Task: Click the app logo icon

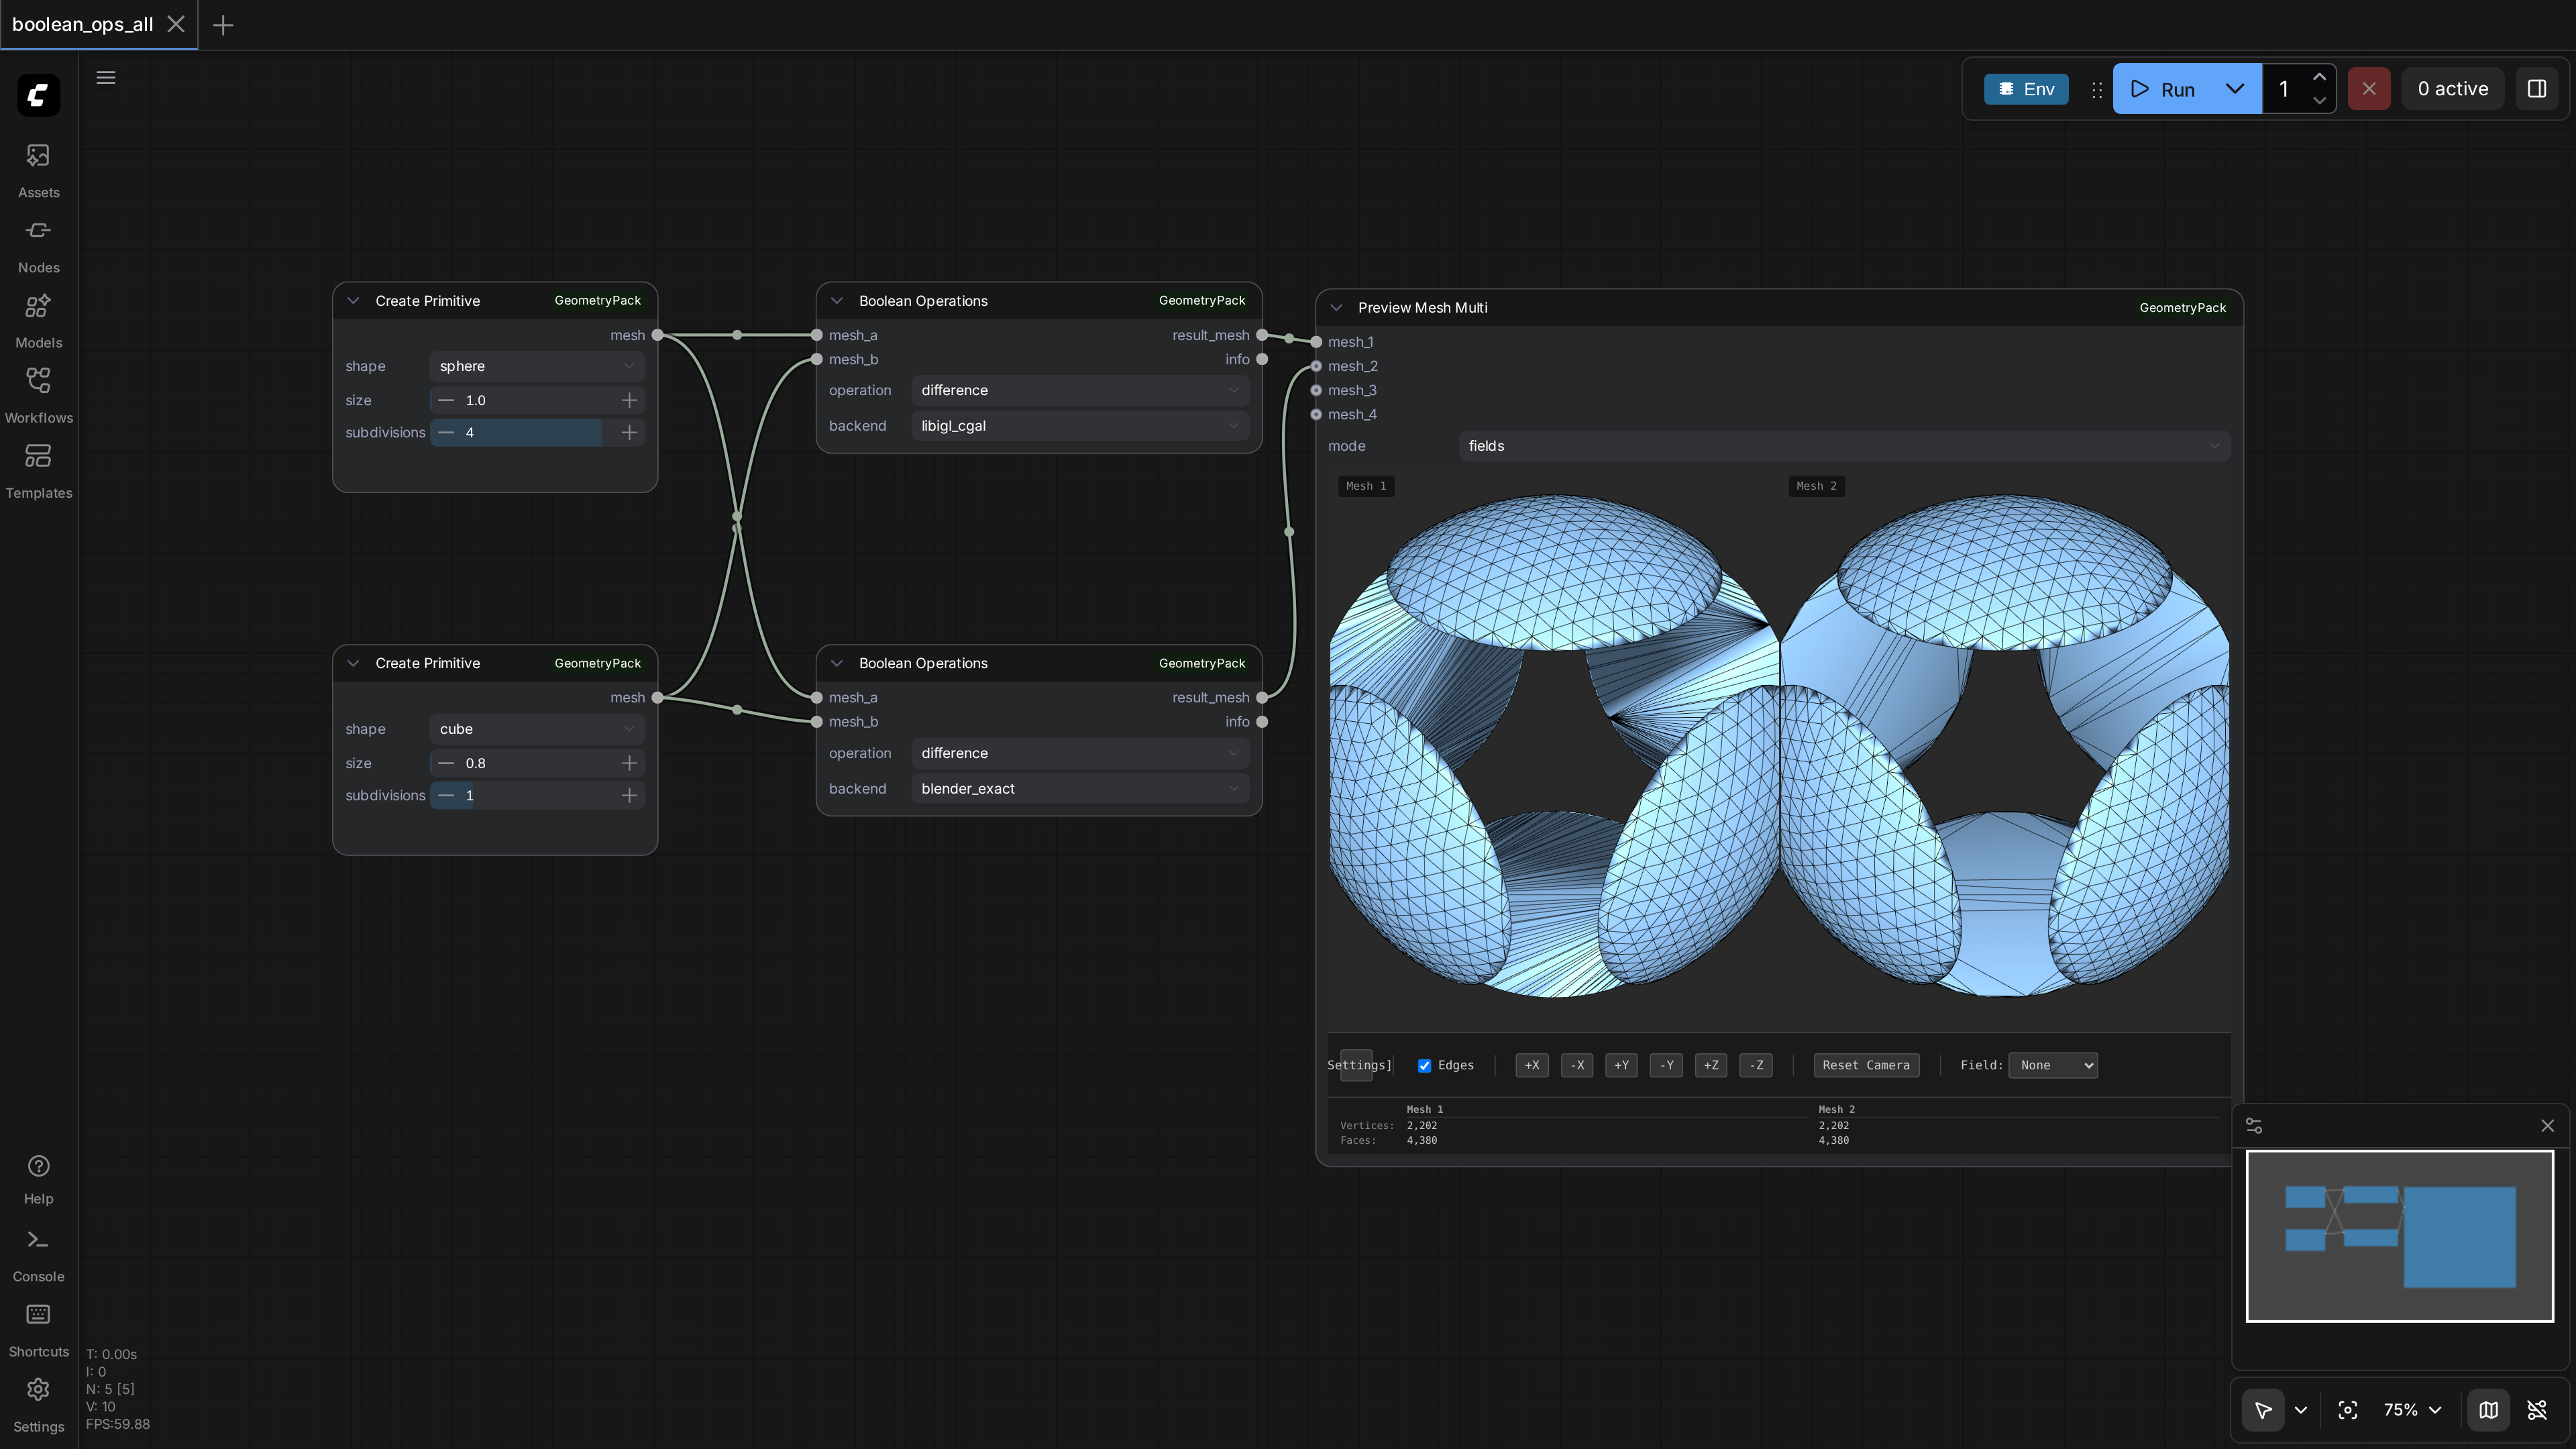Action: pyautogui.click(x=38, y=95)
